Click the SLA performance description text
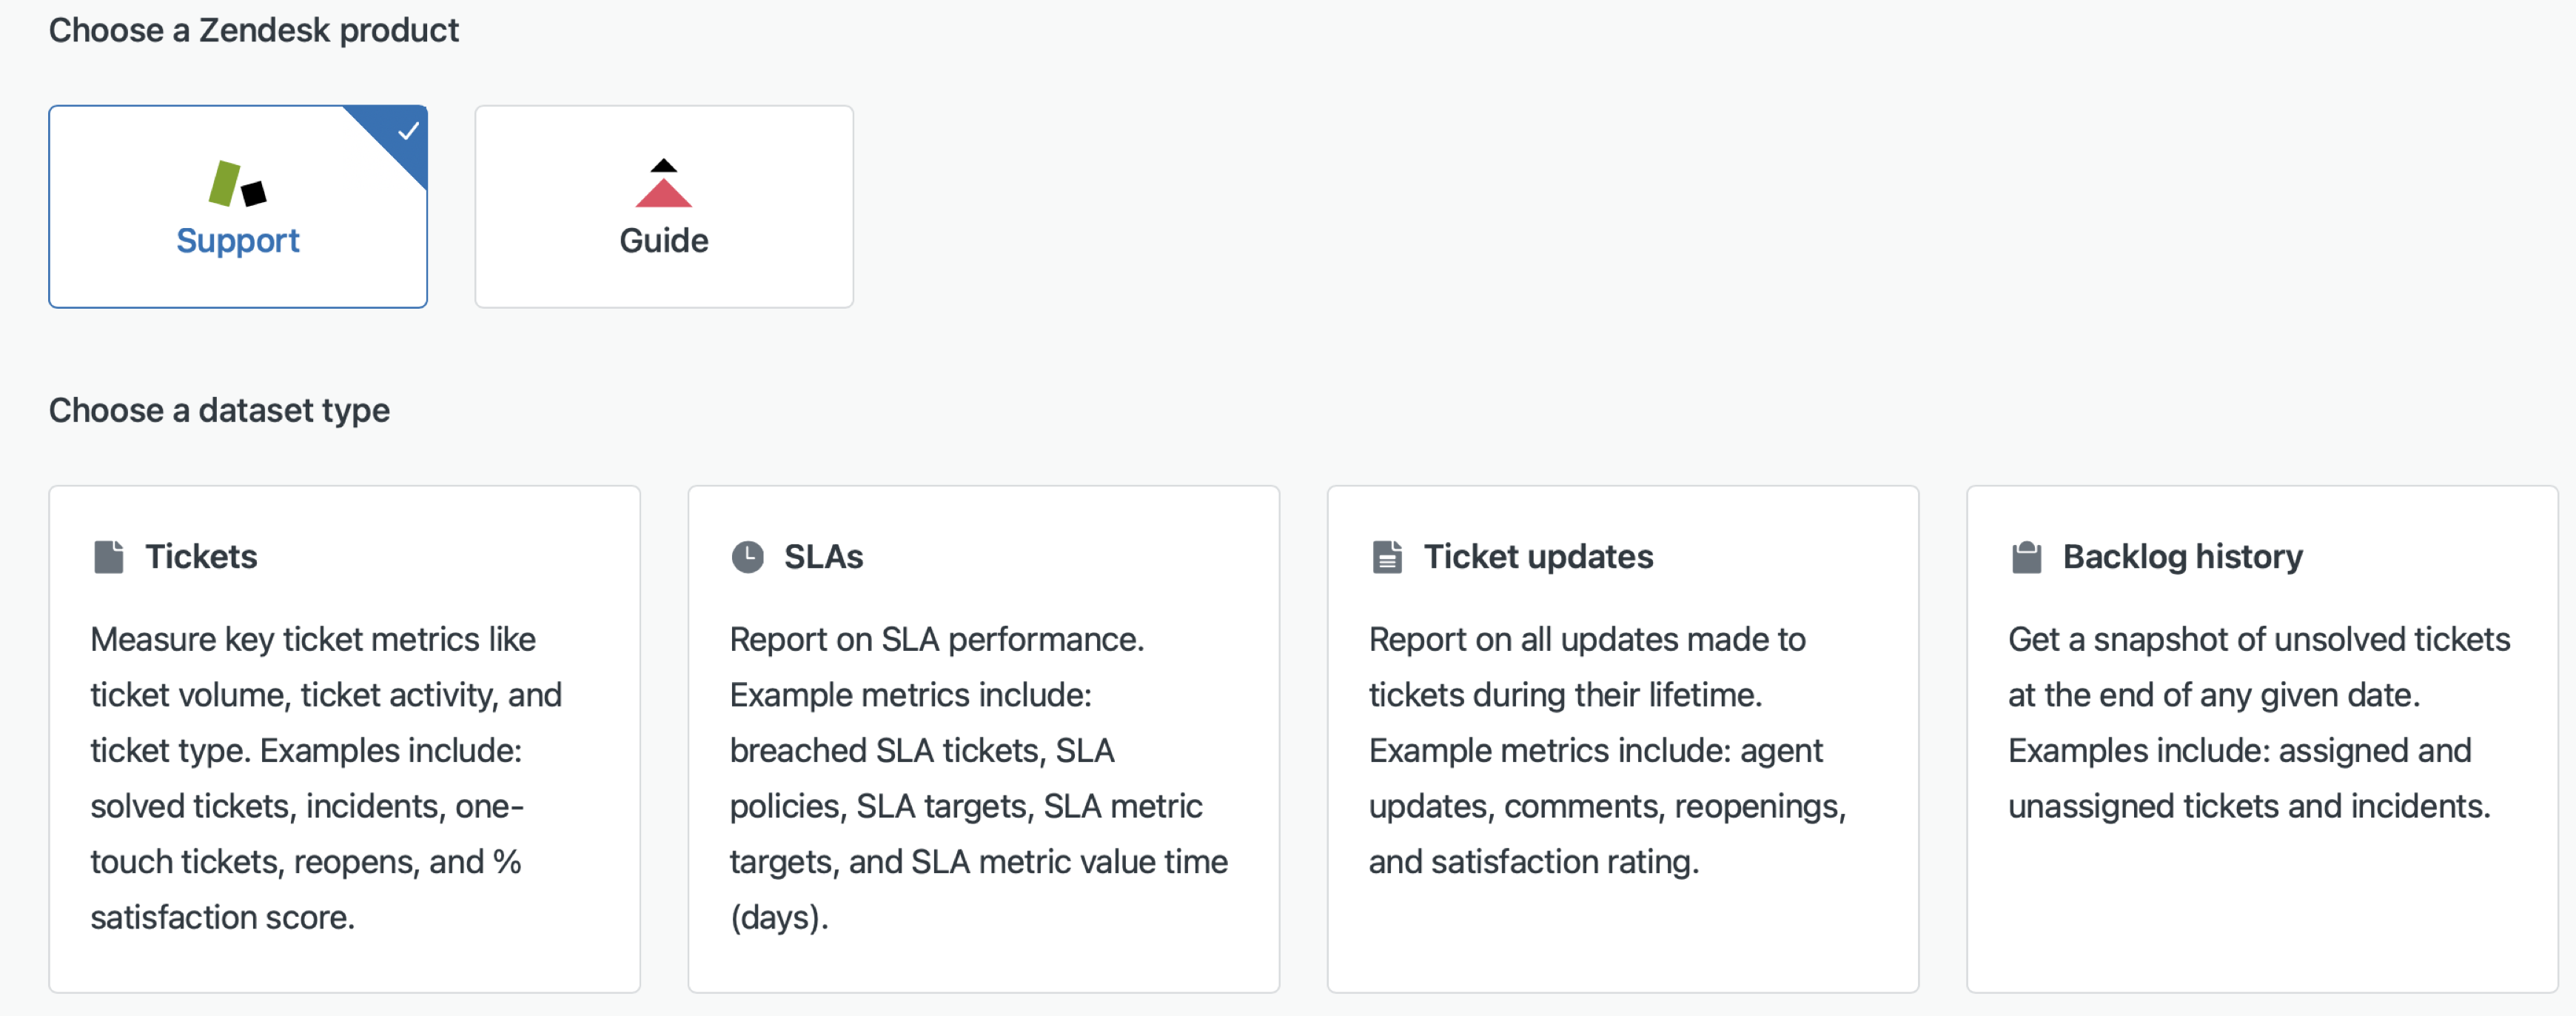 tap(978, 778)
